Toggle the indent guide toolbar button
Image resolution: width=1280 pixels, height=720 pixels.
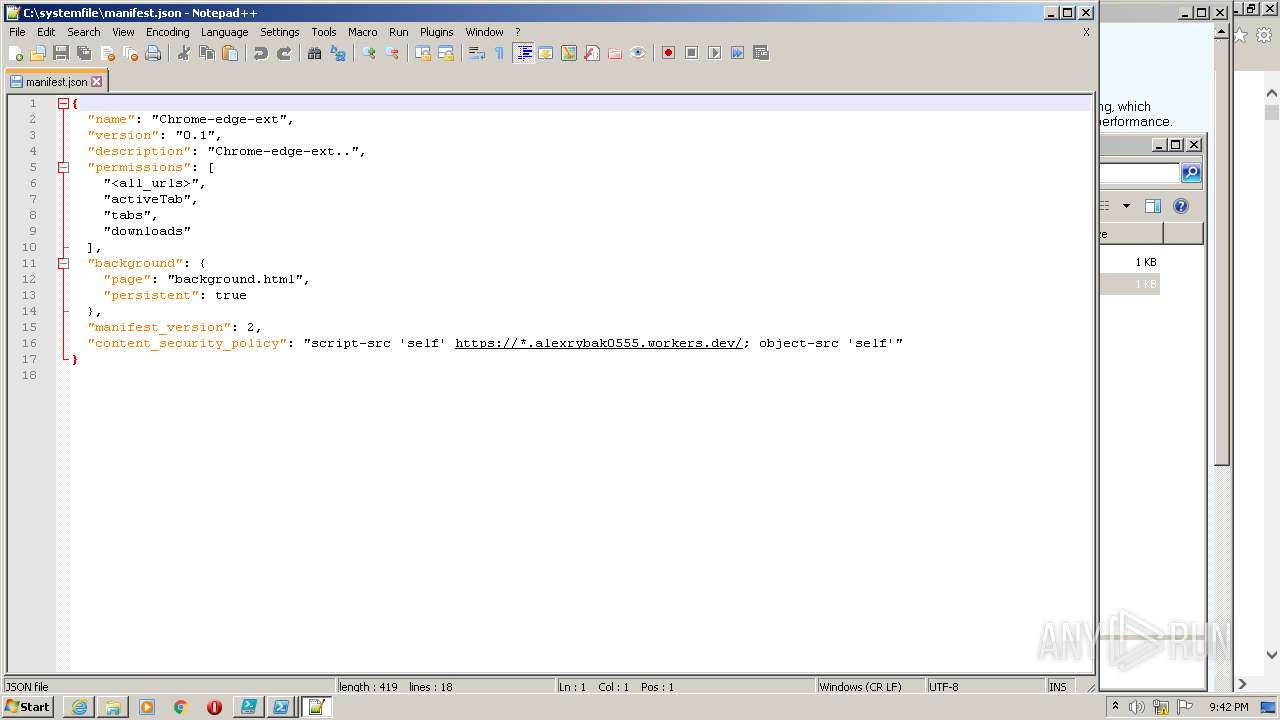(523, 53)
